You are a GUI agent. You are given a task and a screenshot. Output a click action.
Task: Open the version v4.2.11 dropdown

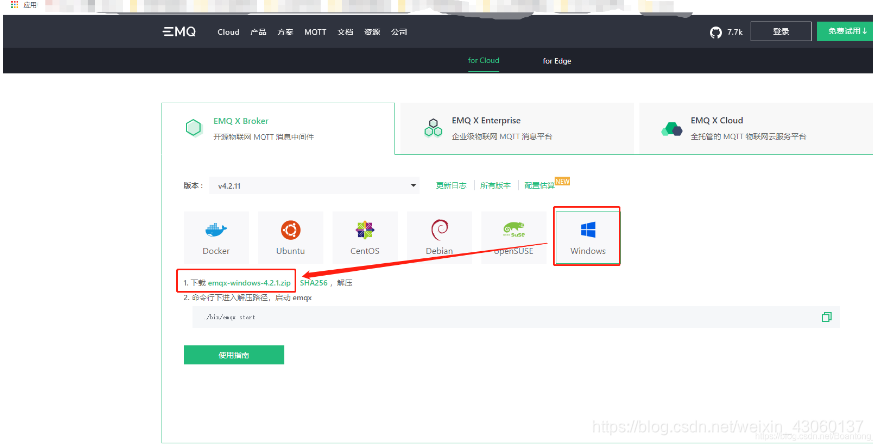tap(315, 185)
